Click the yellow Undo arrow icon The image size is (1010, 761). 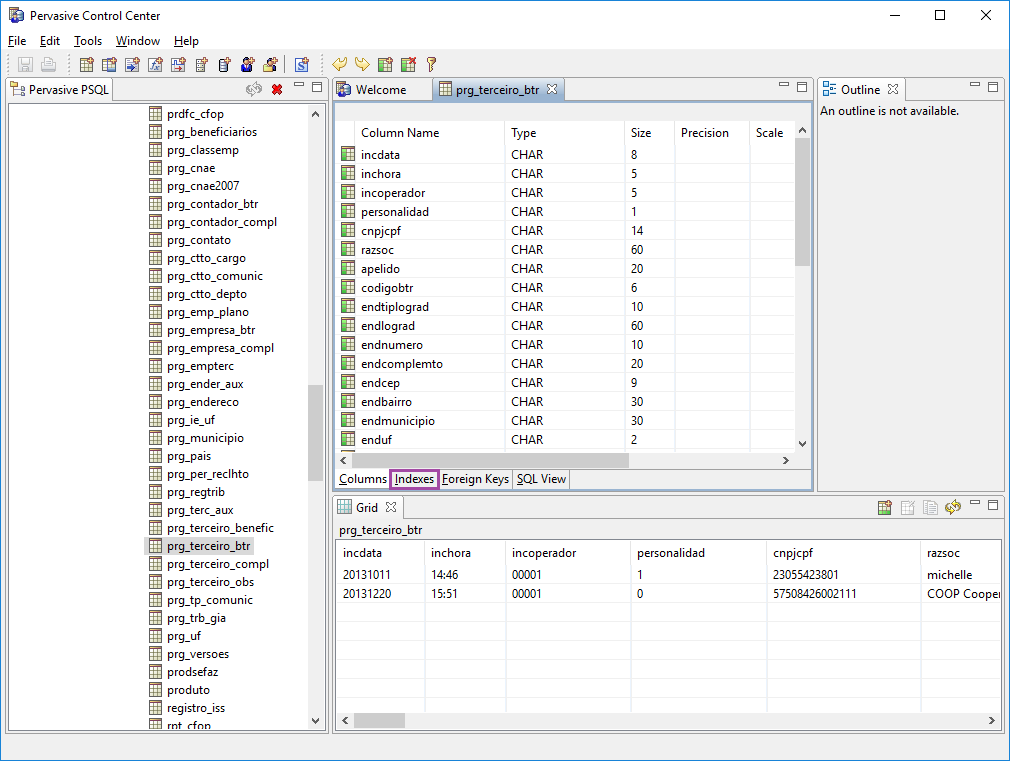click(339, 64)
